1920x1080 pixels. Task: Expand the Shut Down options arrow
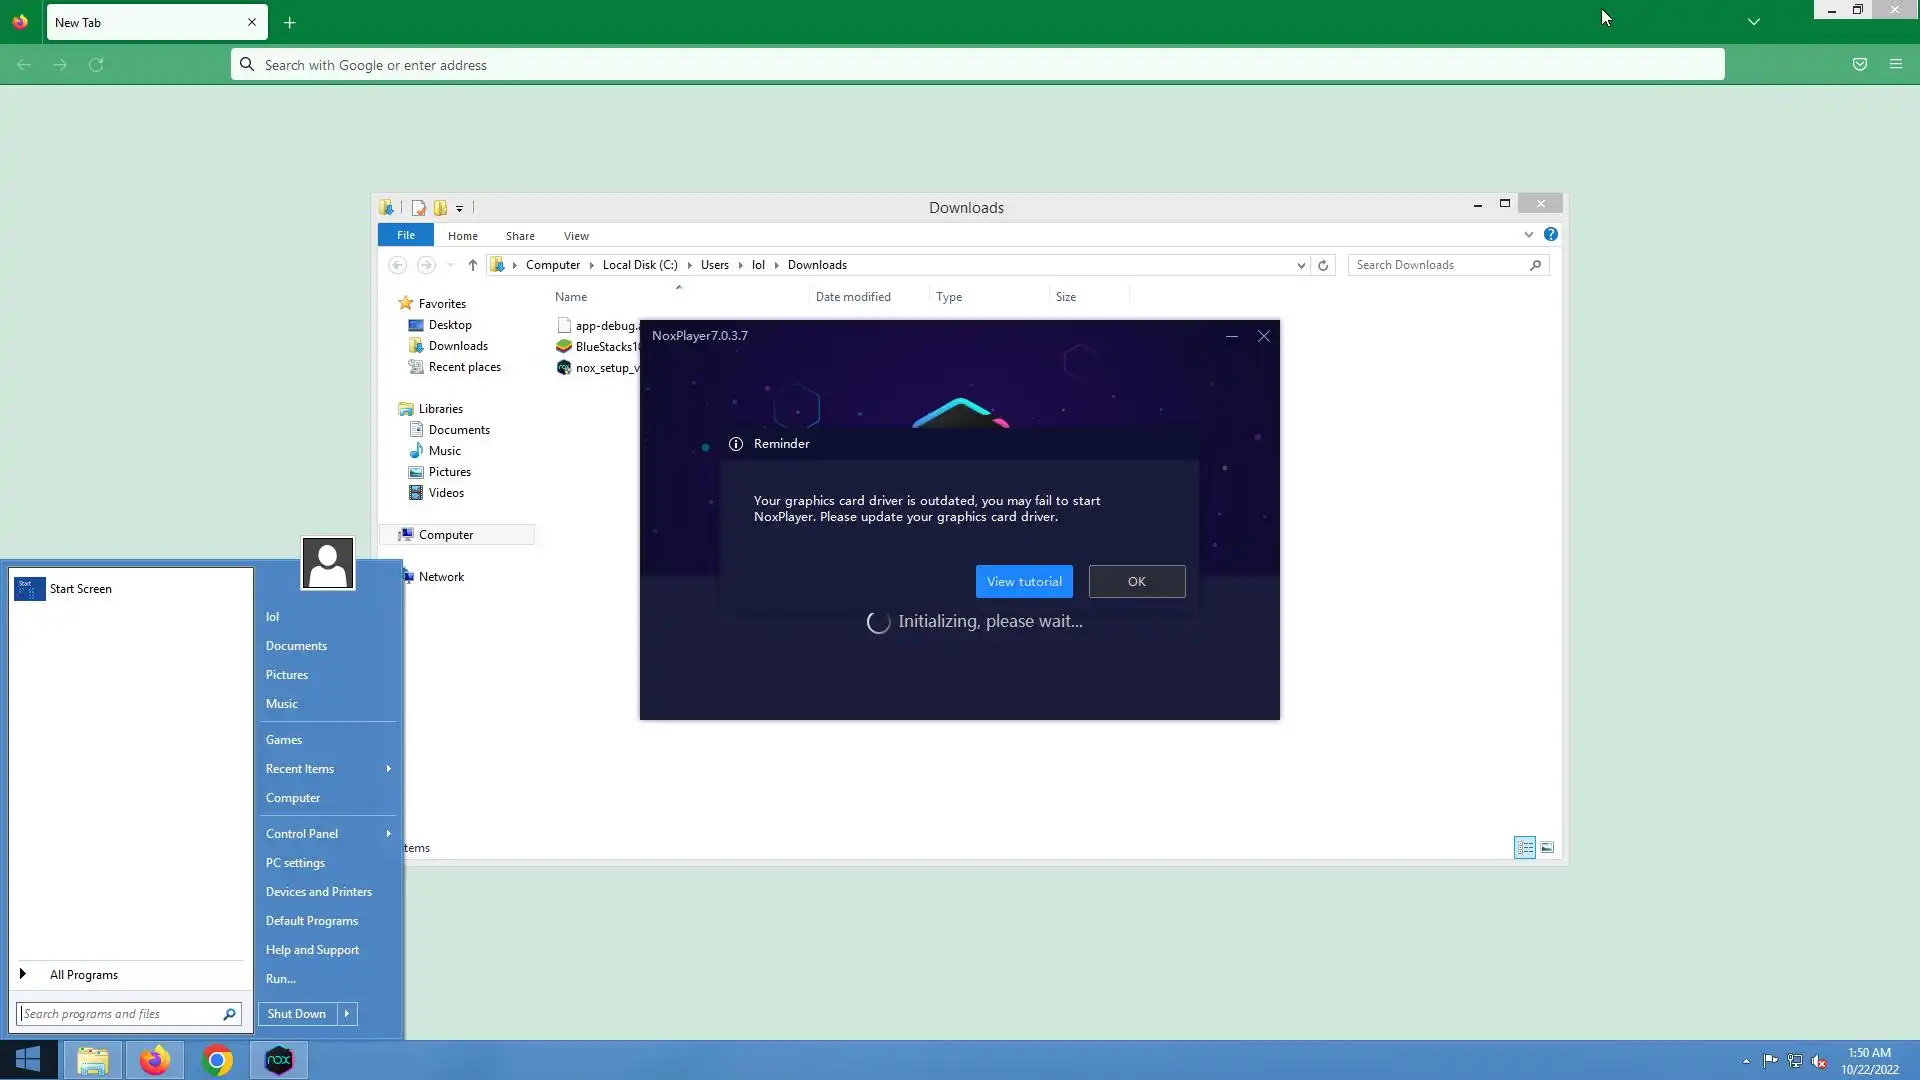(x=347, y=1013)
